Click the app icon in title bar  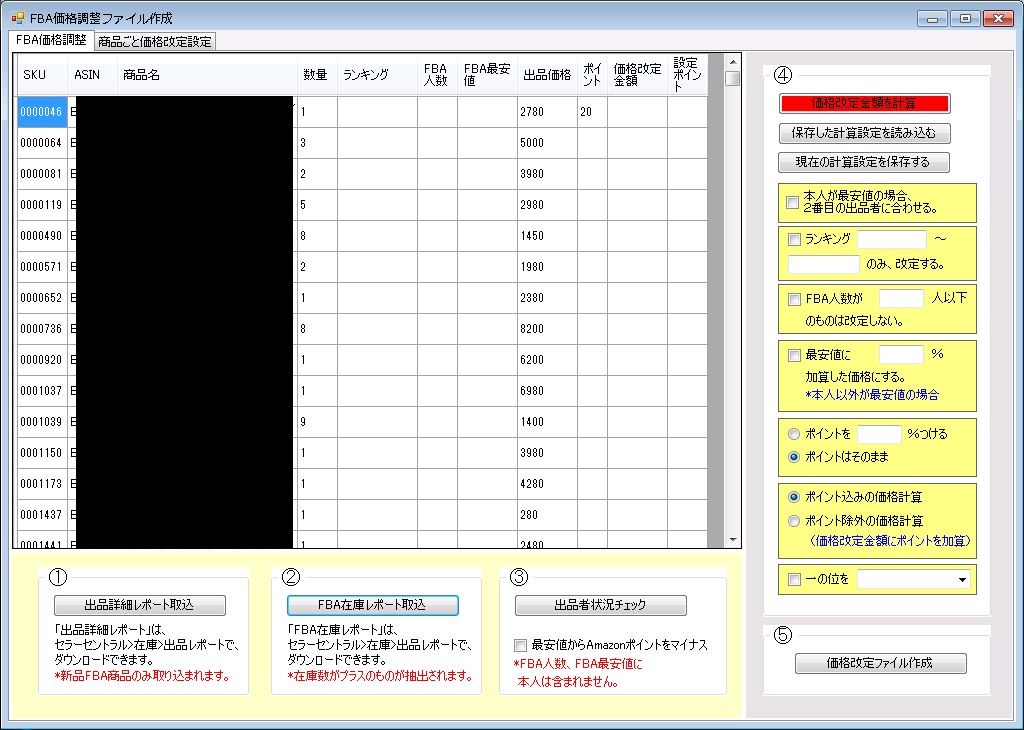pos(18,18)
